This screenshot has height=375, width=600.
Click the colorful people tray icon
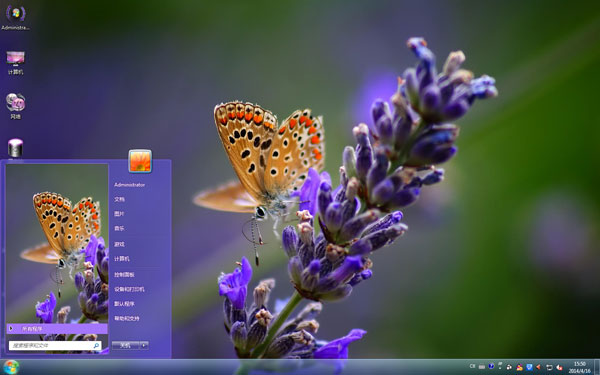520,367
